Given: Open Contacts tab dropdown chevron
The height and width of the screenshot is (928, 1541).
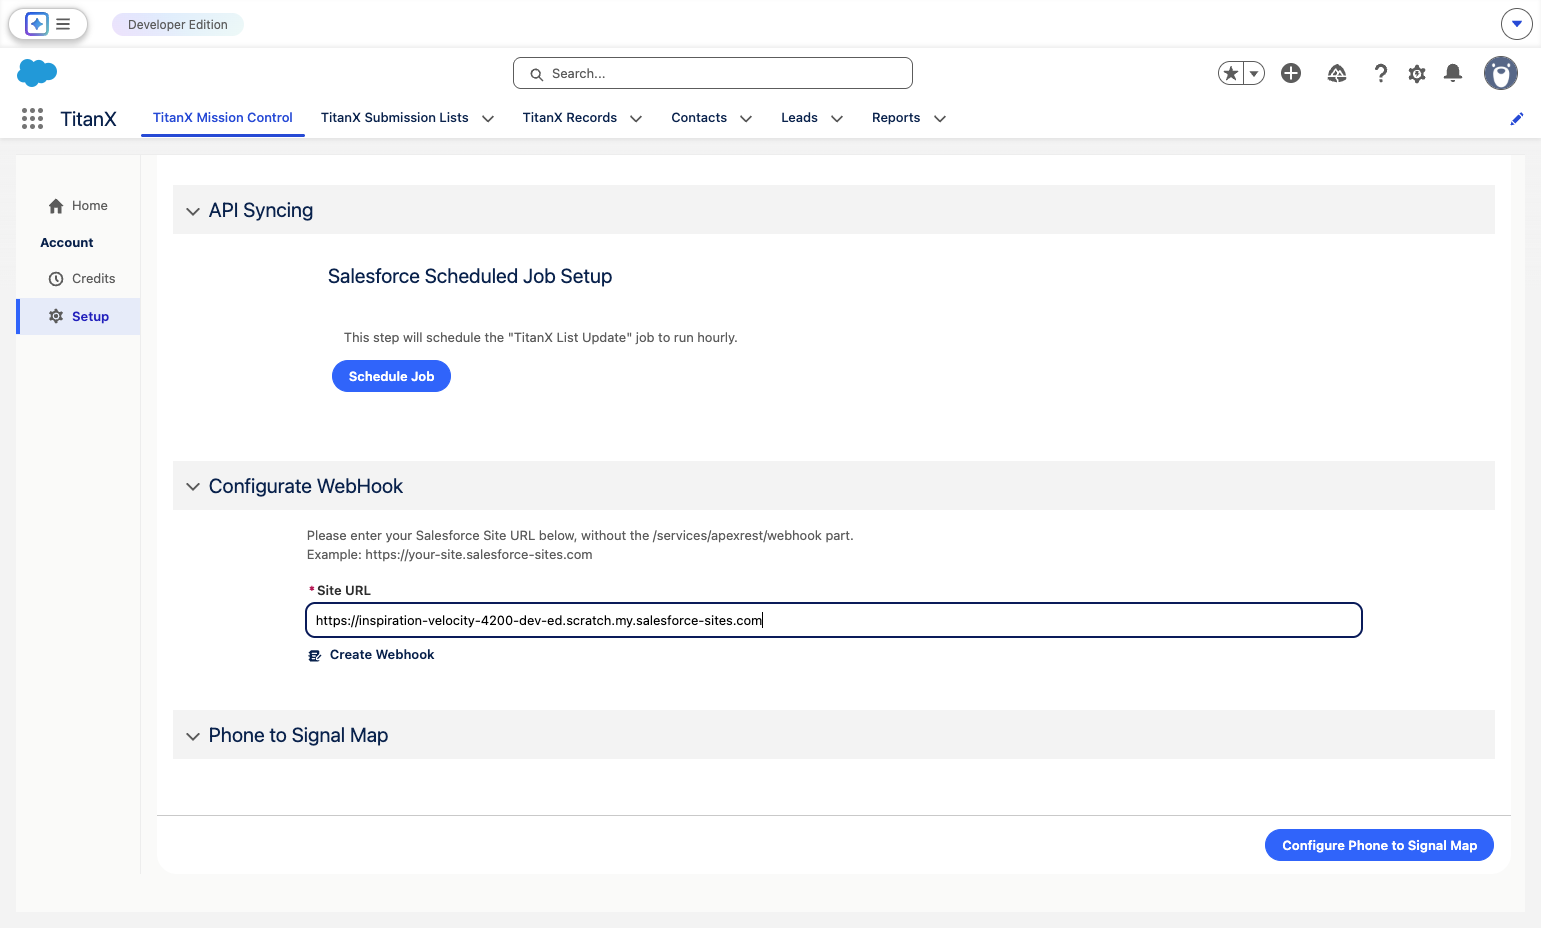Looking at the screenshot, I should pyautogui.click(x=746, y=119).
